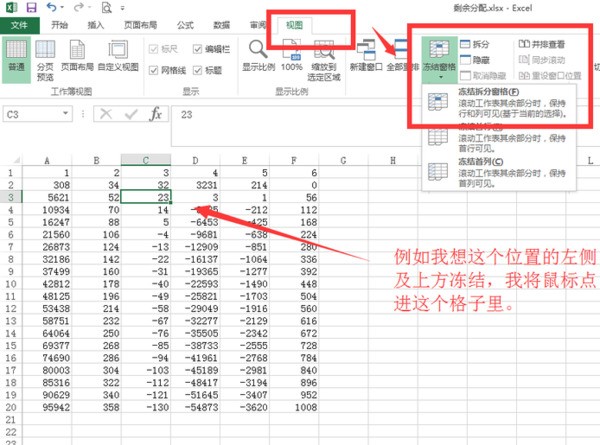
Task: Open 显示比例 zoom dialog
Action: (258, 56)
